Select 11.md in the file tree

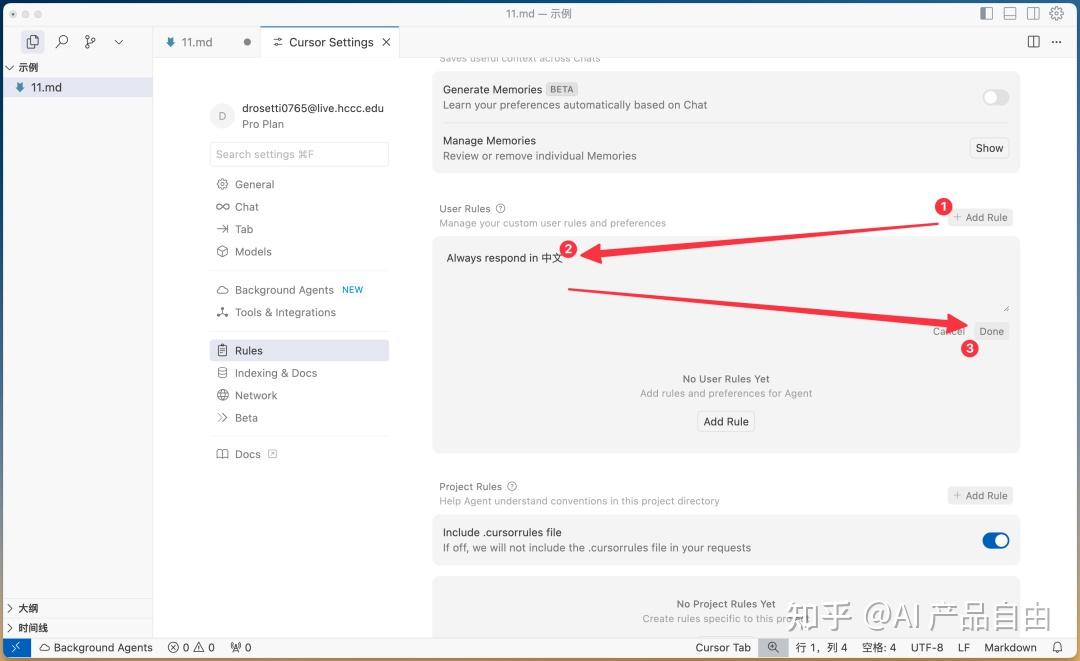point(77,87)
